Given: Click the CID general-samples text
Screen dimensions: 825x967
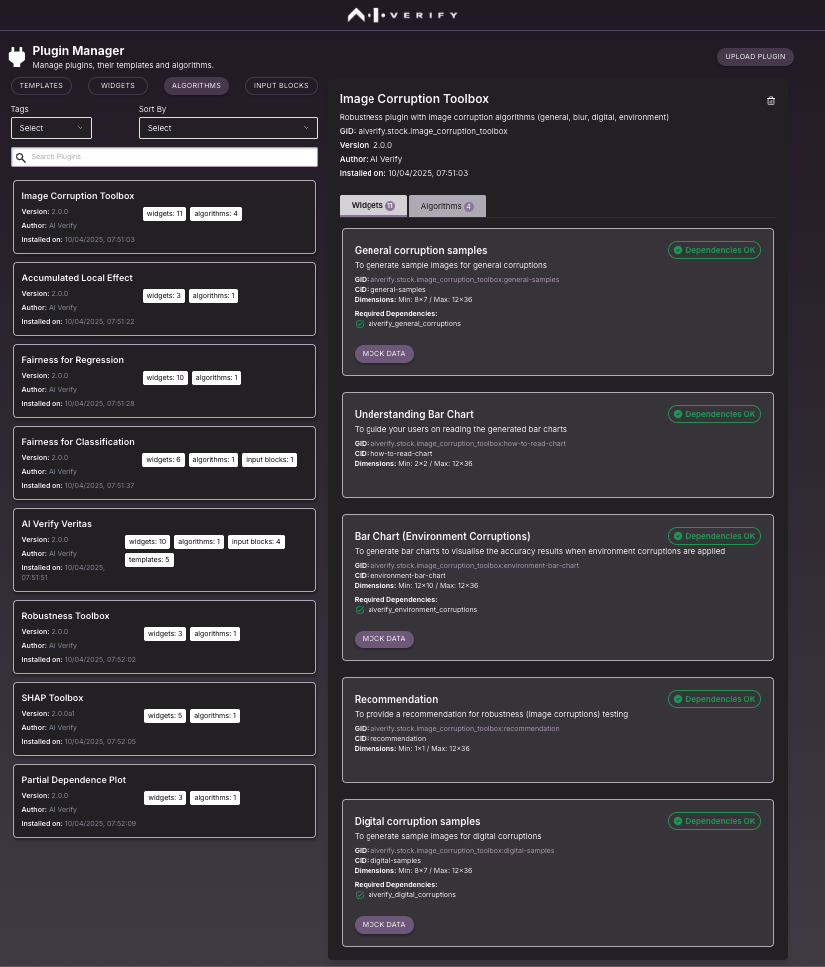Looking at the screenshot, I should 398,290.
